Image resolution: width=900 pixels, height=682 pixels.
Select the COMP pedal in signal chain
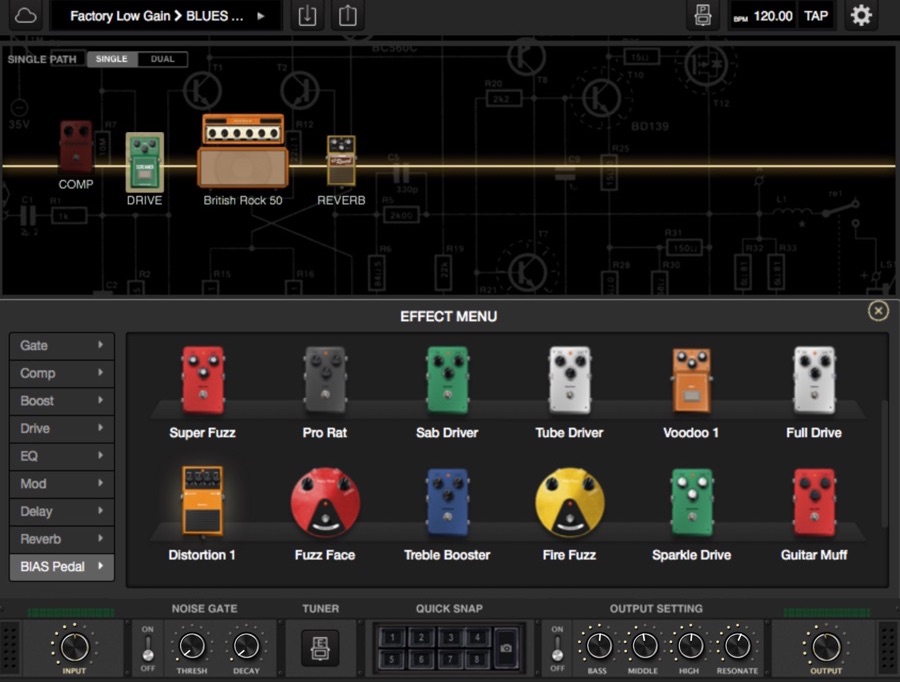click(76, 147)
